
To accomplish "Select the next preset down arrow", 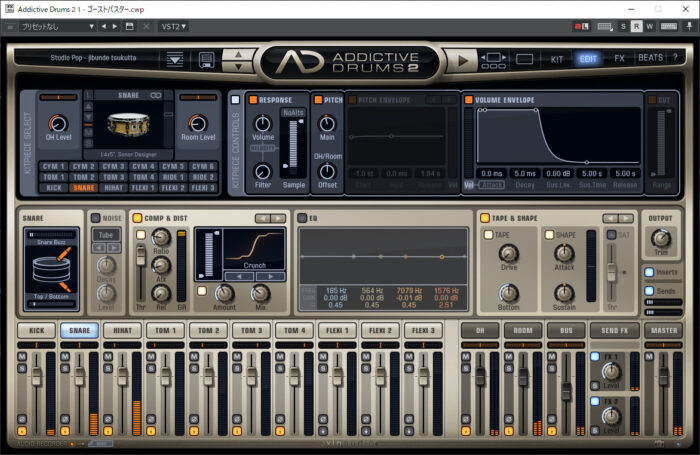I will (x=238, y=67).
